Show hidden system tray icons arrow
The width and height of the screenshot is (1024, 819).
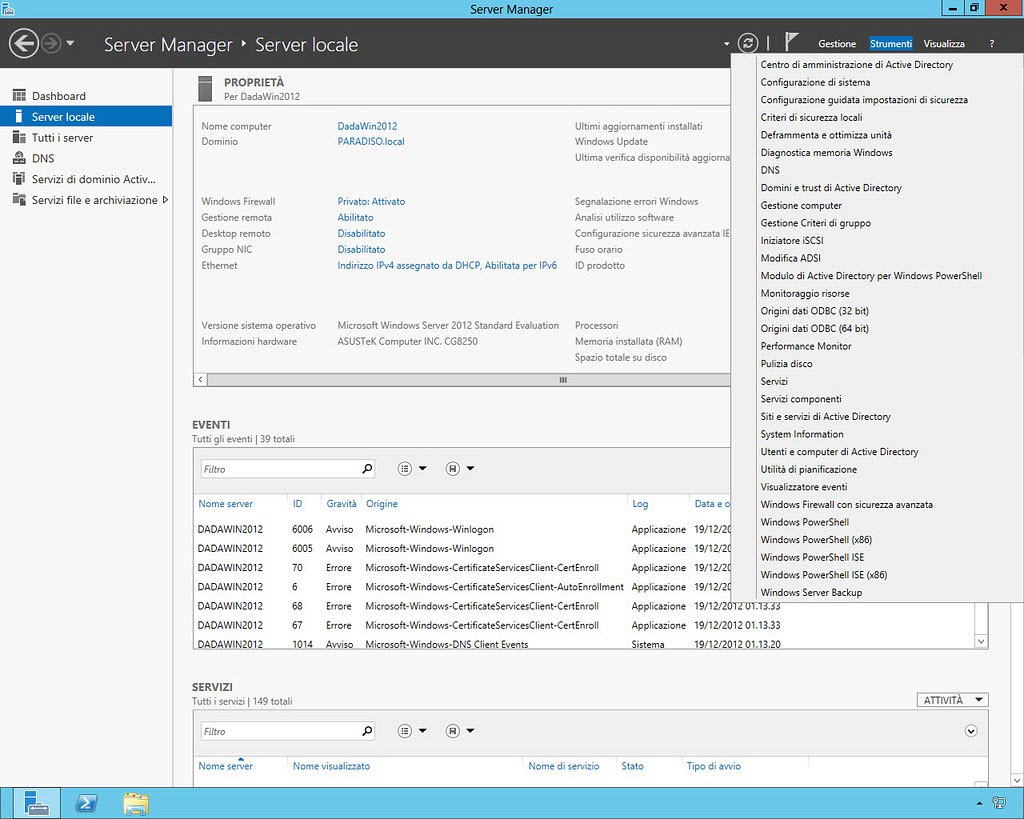(x=979, y=803)
